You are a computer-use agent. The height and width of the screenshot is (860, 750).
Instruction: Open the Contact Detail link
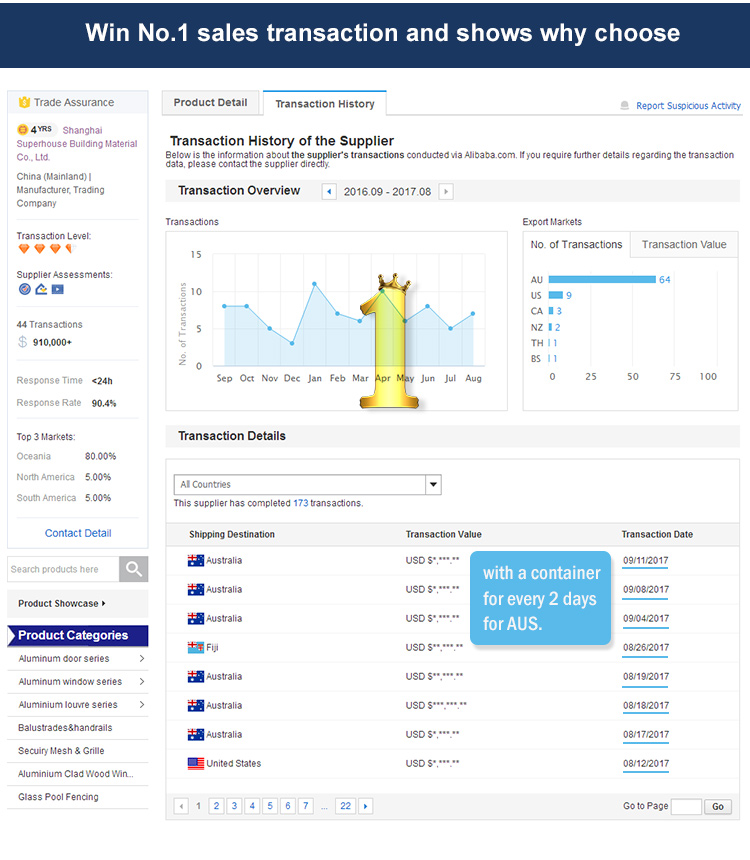[78, 533]
